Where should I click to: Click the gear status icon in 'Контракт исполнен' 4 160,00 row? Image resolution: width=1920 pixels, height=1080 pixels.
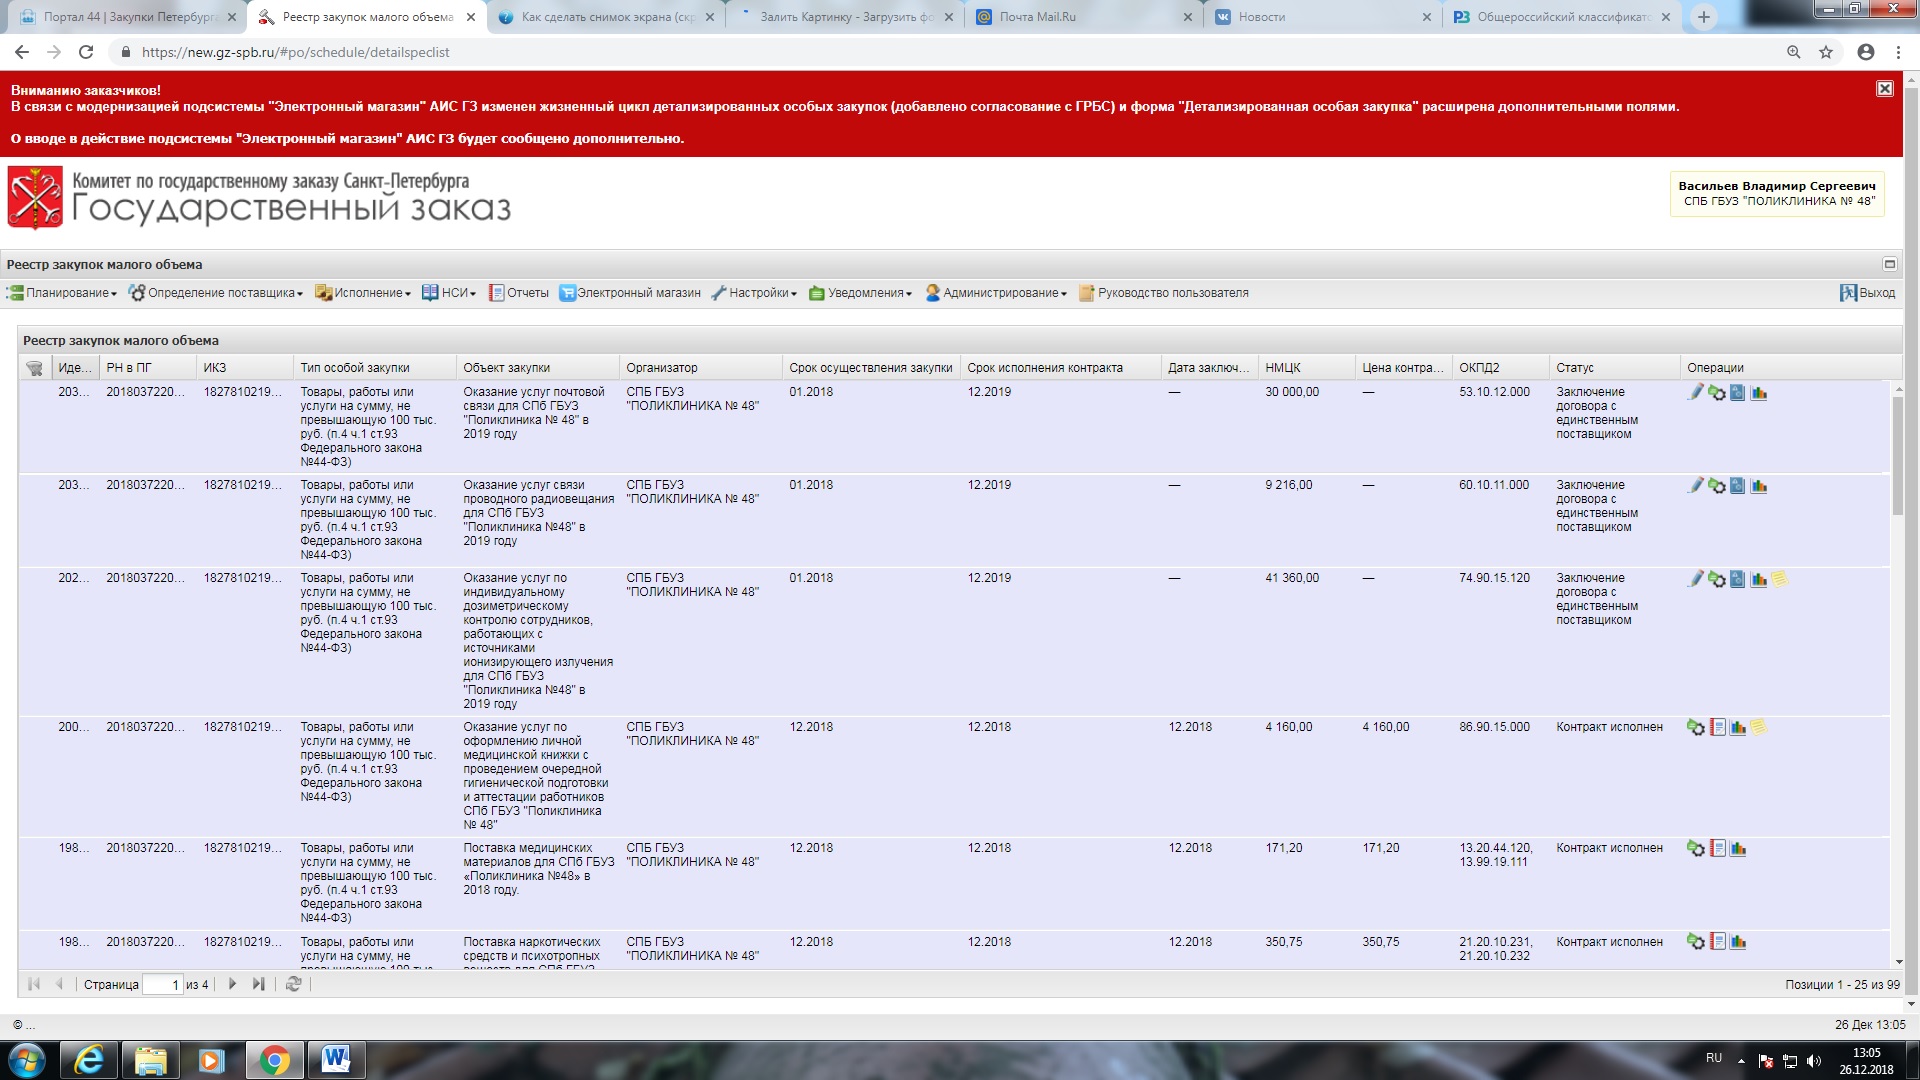[x=1696, y=728]
